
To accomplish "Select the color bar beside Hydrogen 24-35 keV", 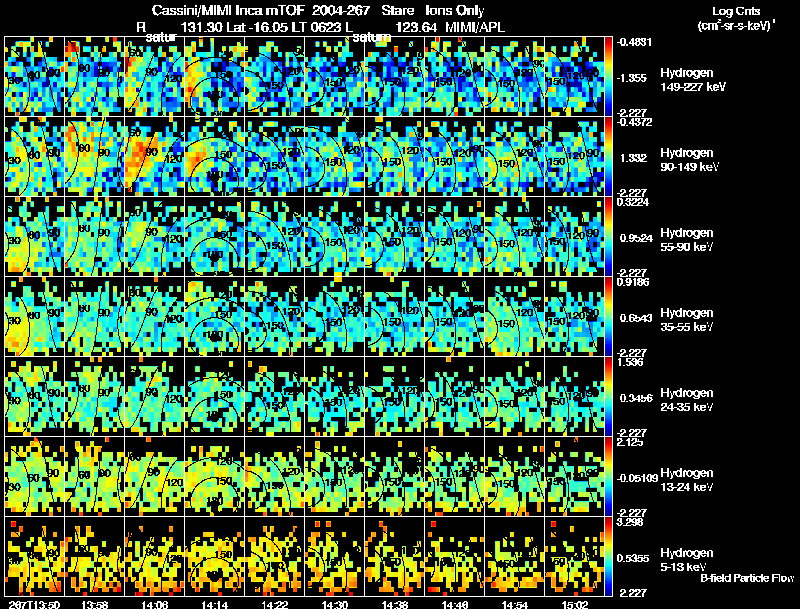I will (x=608, y=397).
